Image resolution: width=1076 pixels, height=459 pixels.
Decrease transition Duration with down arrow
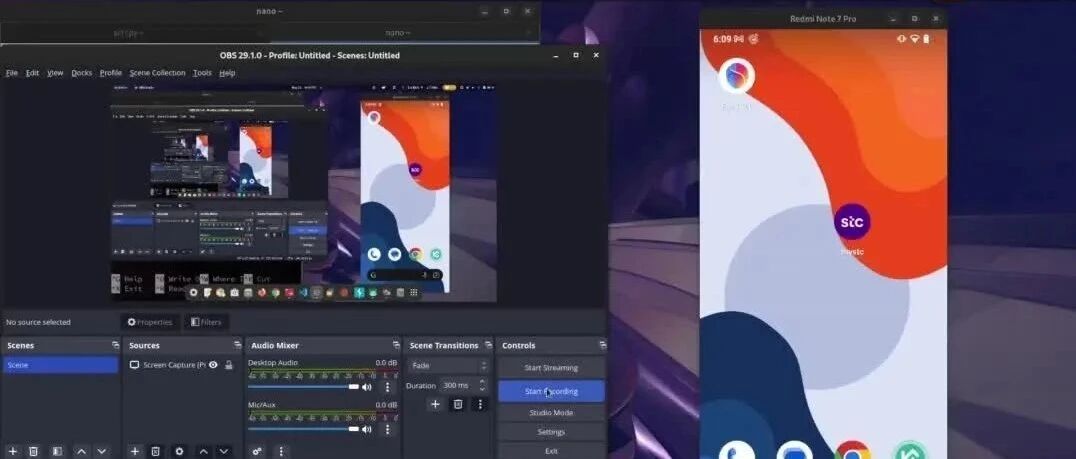(x=482, y=390)
